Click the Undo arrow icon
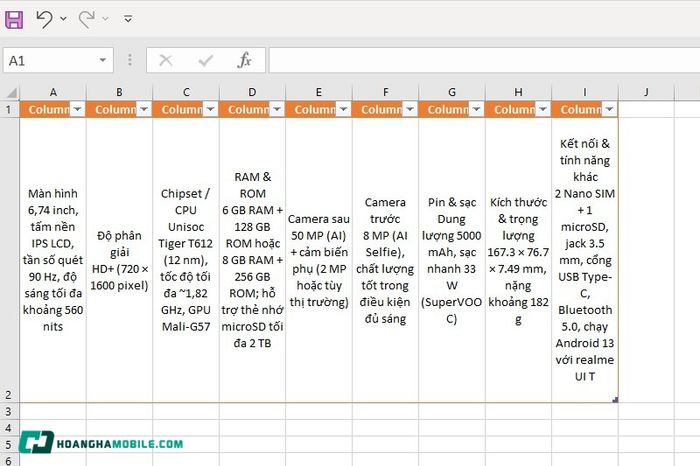 point(44,19)
